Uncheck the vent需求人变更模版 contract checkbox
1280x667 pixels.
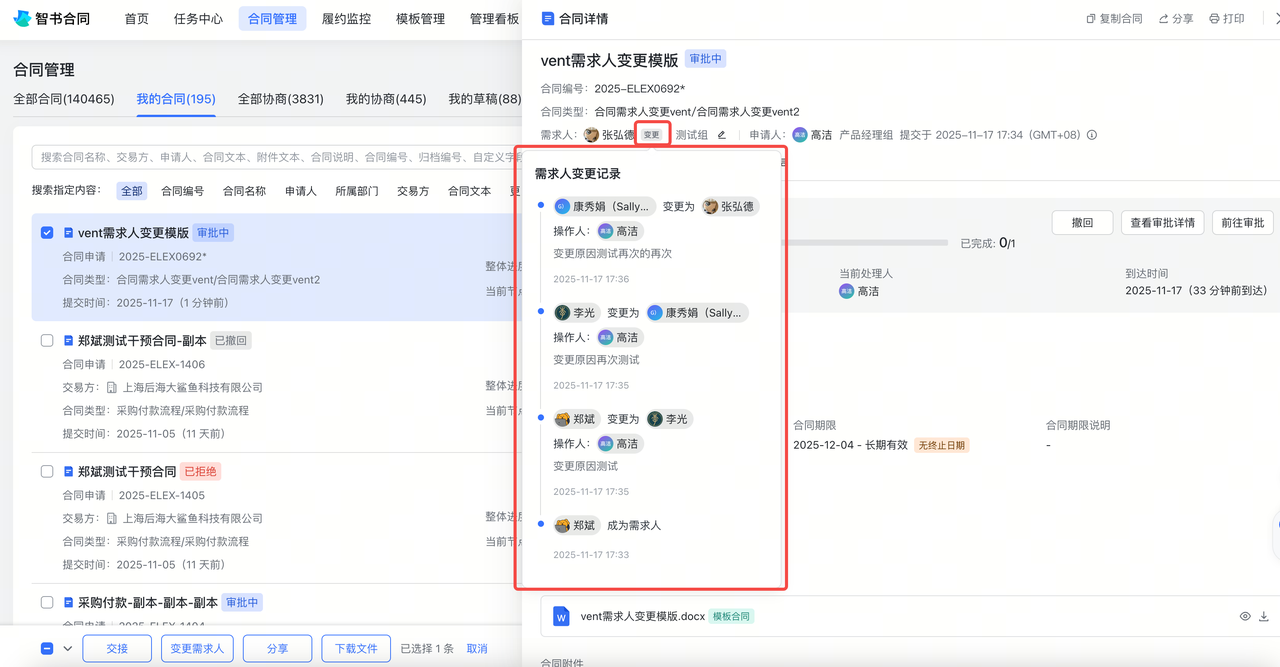tap(46, 231)
